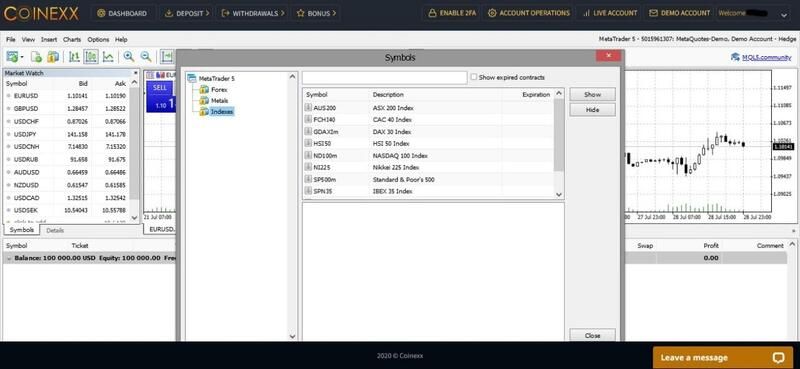Click the new order toolbar icon

tap(12, 57)
